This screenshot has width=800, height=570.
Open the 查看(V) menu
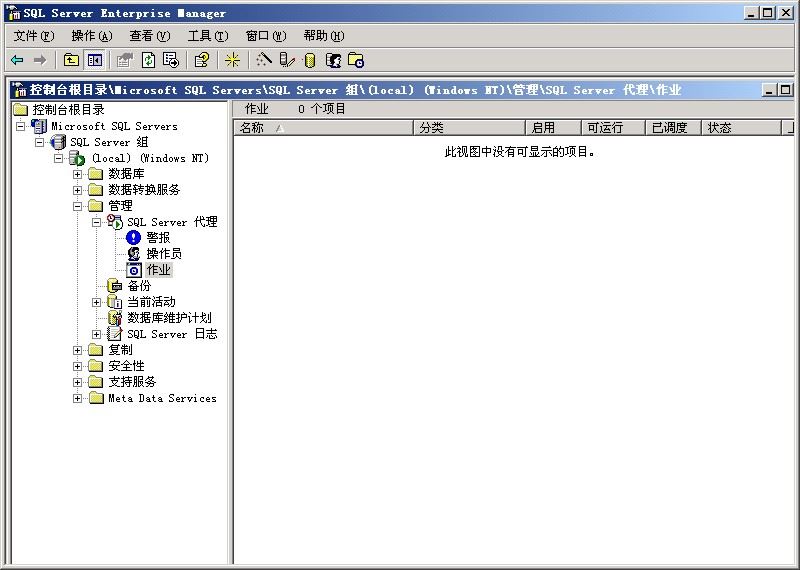(149, 36)
